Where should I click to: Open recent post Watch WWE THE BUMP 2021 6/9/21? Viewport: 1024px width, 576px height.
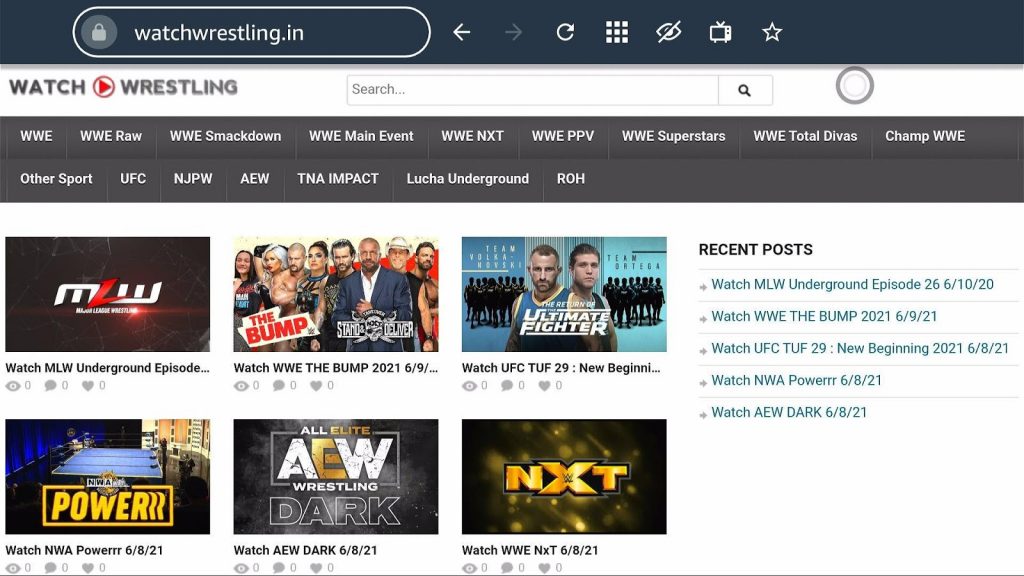click(824, 316)
